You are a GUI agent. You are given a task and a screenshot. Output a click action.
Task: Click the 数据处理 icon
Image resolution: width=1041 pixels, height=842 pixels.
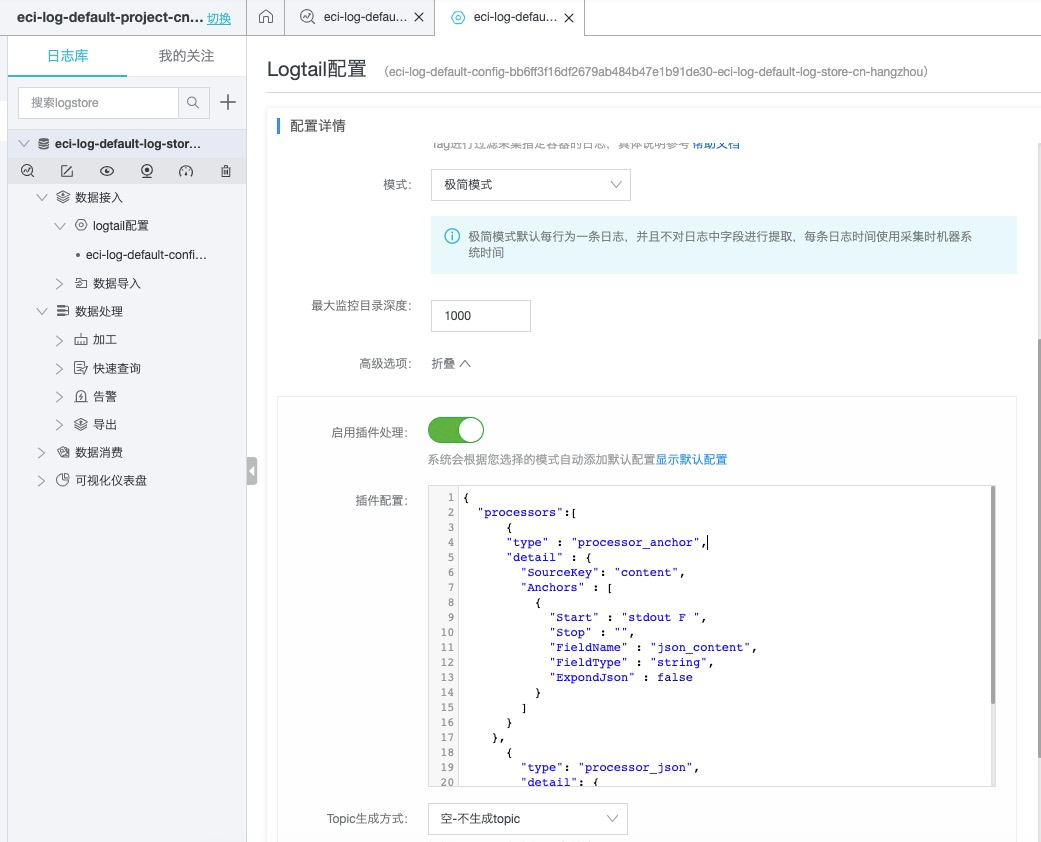click(x=63, y=311)
